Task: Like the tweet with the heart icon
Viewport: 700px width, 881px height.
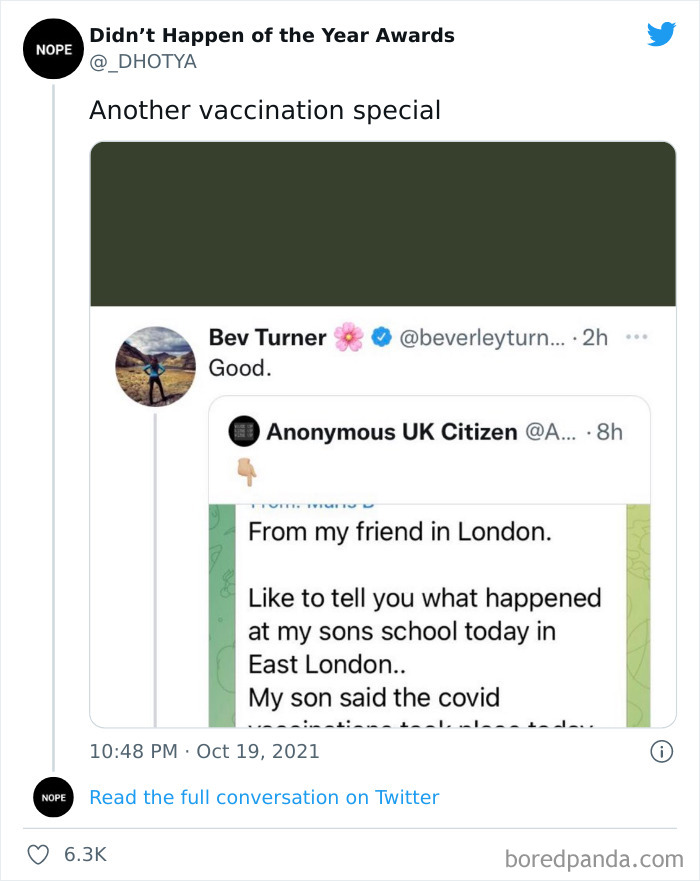Action: click(x=39, y=855)
